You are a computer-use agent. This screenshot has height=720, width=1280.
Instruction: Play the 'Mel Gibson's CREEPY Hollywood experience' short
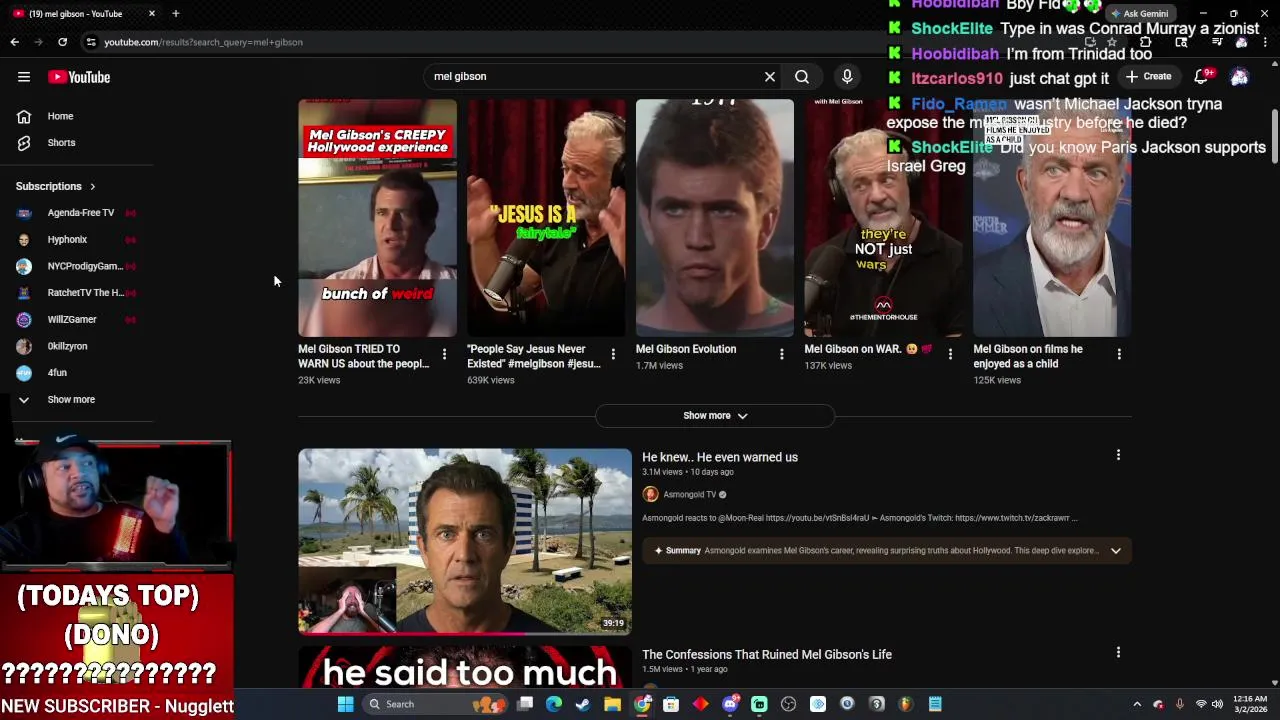[377, 217]
